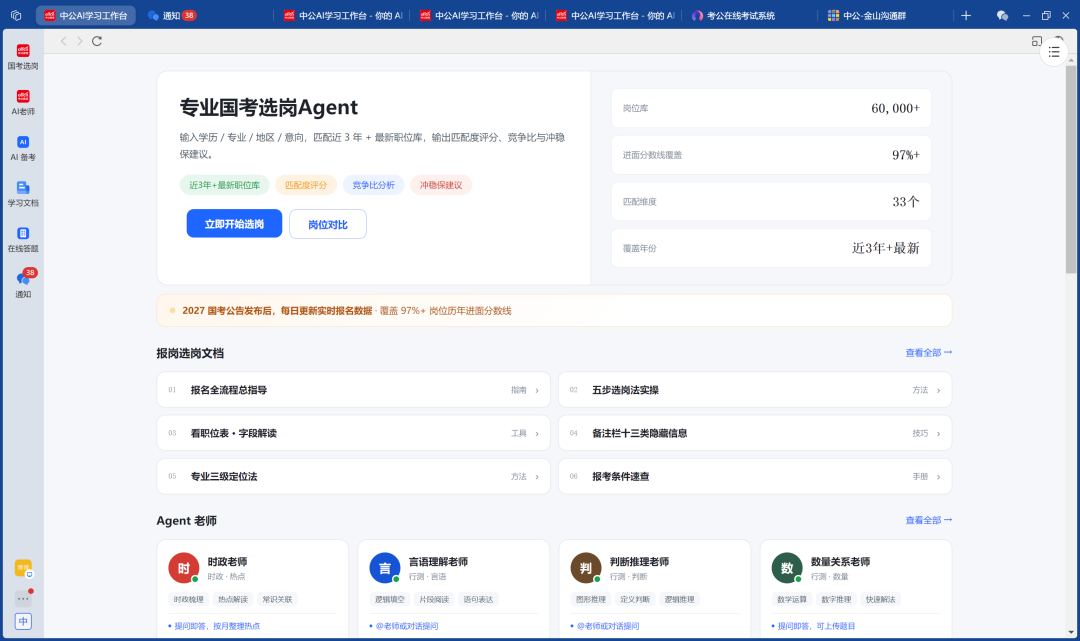Reload the page with refresh icon
This screenshot has height=641, width=1080.
click(97, 41)
